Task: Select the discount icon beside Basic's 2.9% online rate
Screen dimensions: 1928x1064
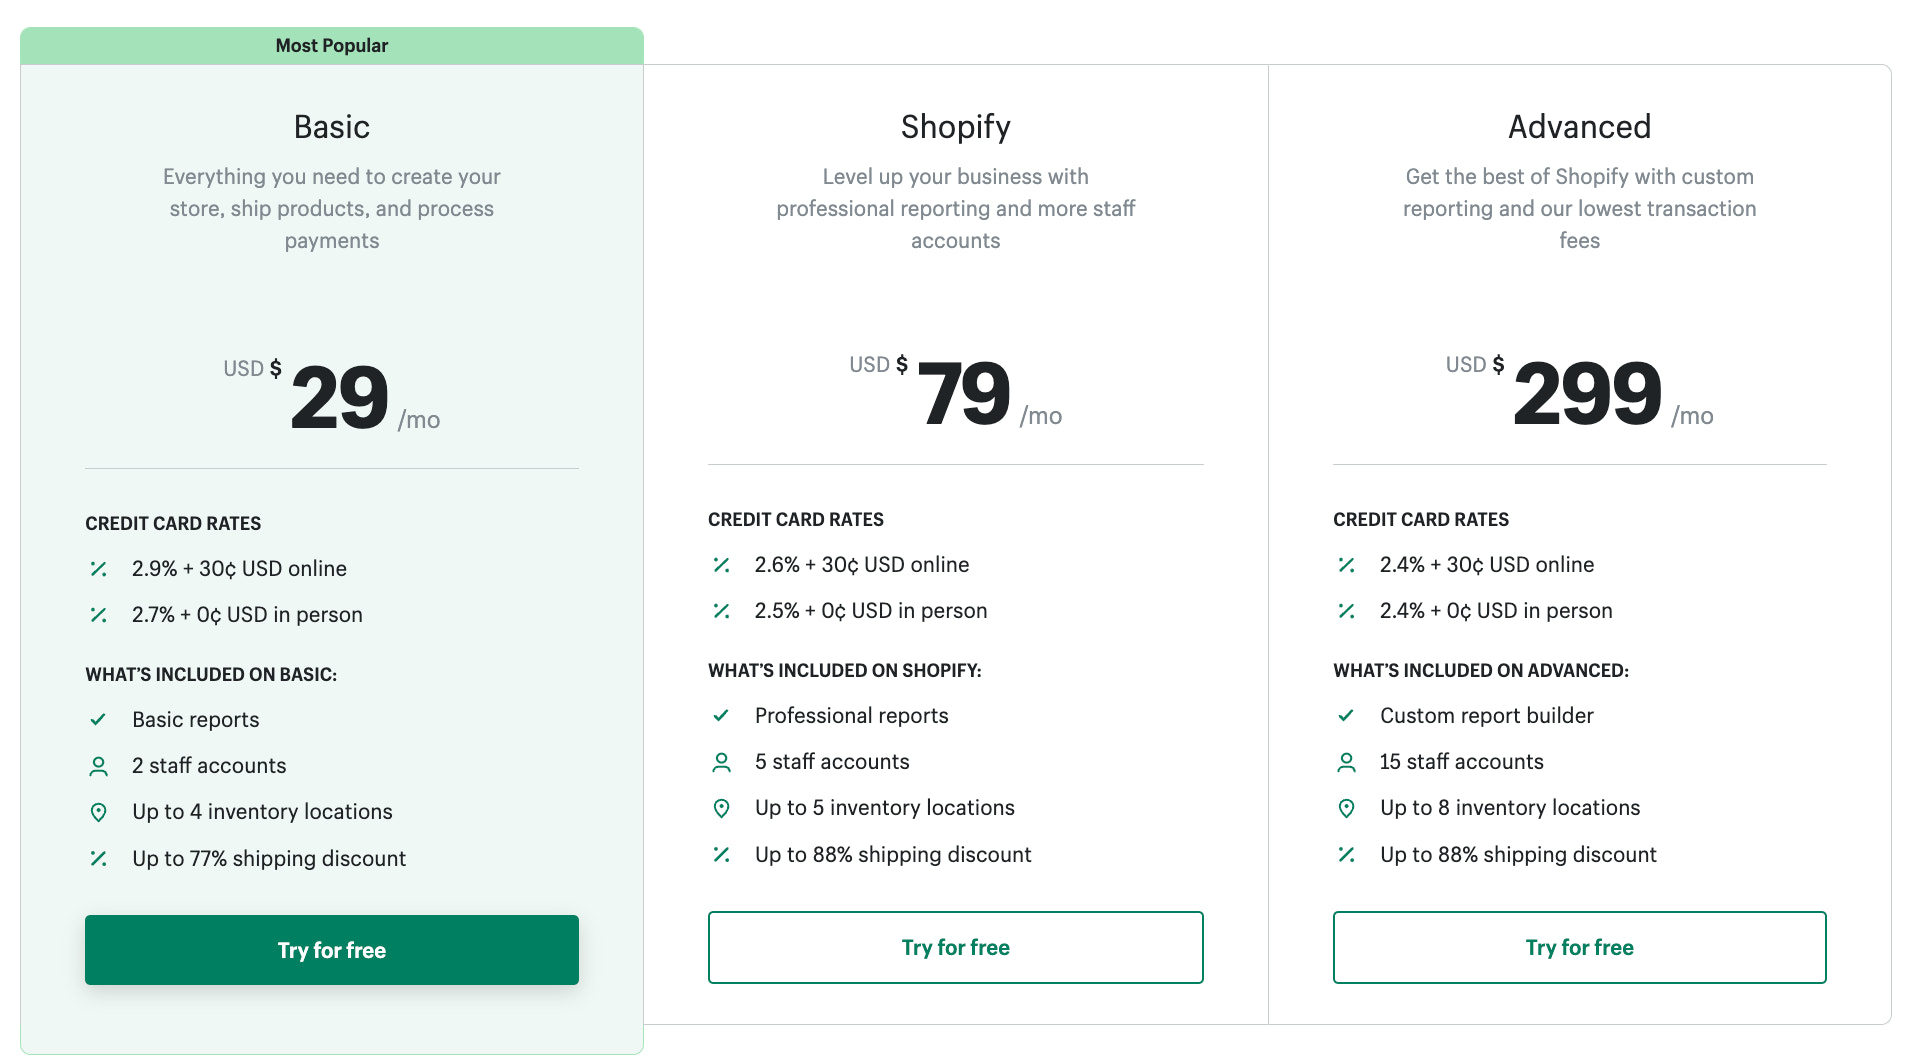Action: pyautogui.click(x=98, y=568)
